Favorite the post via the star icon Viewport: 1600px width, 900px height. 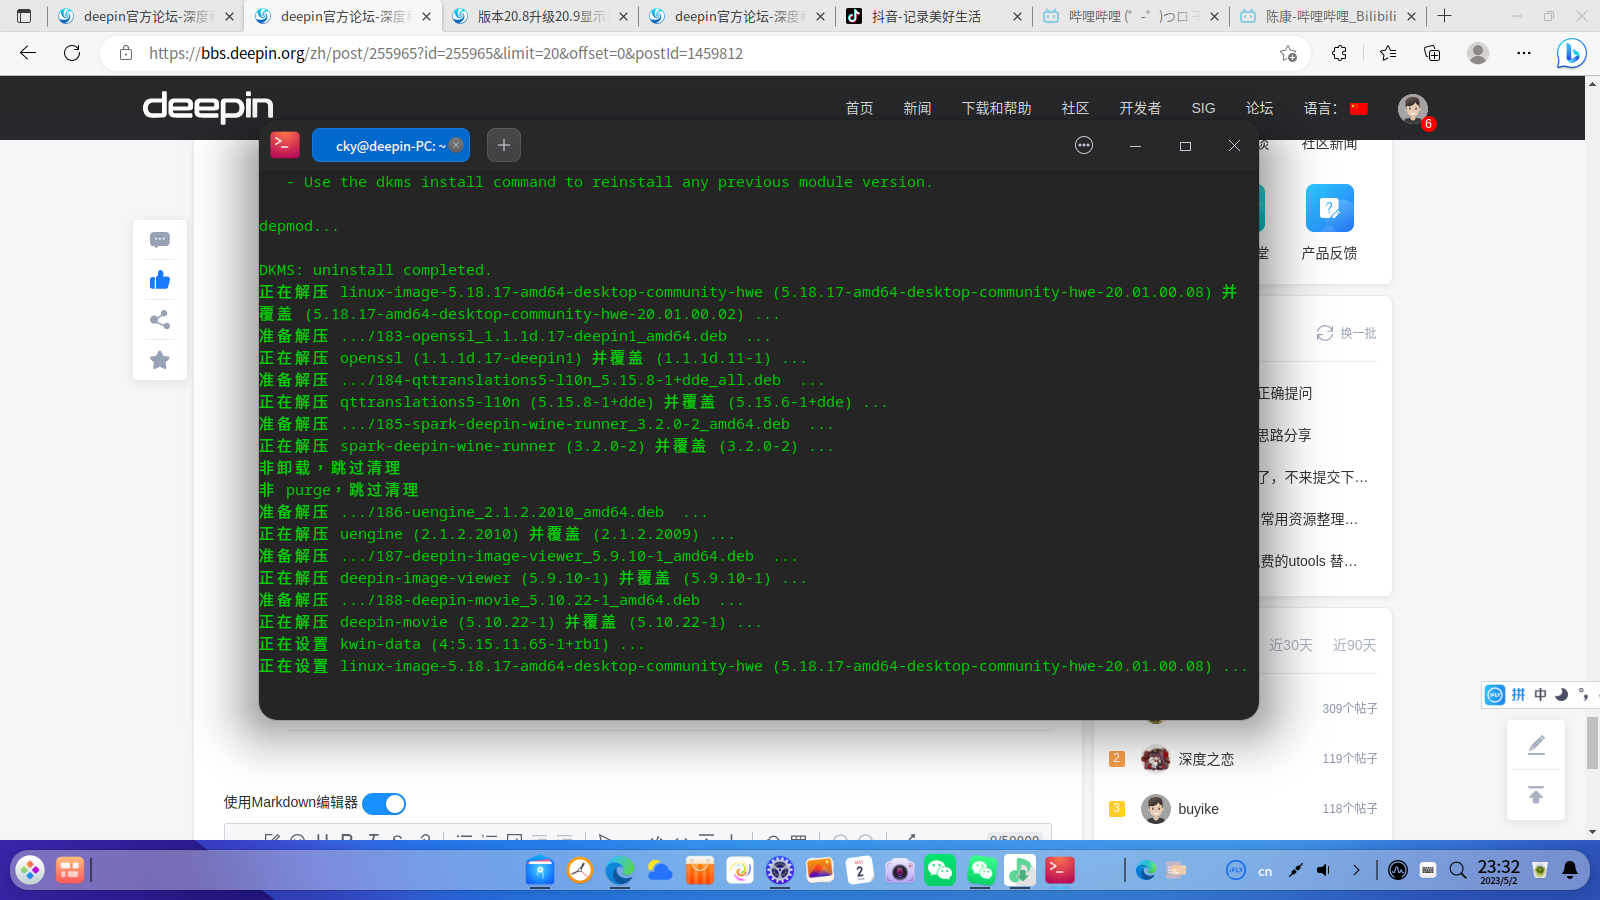point(159,360)
